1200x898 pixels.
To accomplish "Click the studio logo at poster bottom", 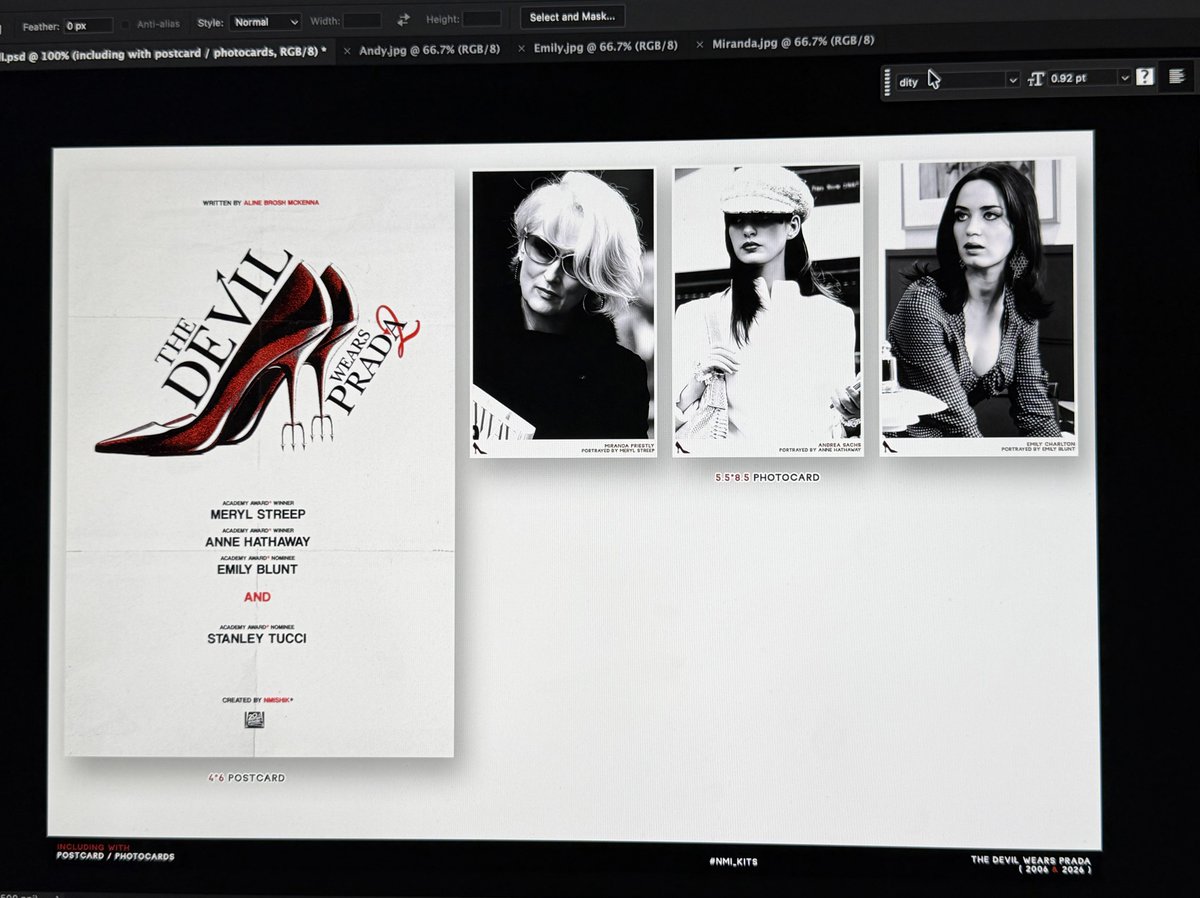I will 255,720.
